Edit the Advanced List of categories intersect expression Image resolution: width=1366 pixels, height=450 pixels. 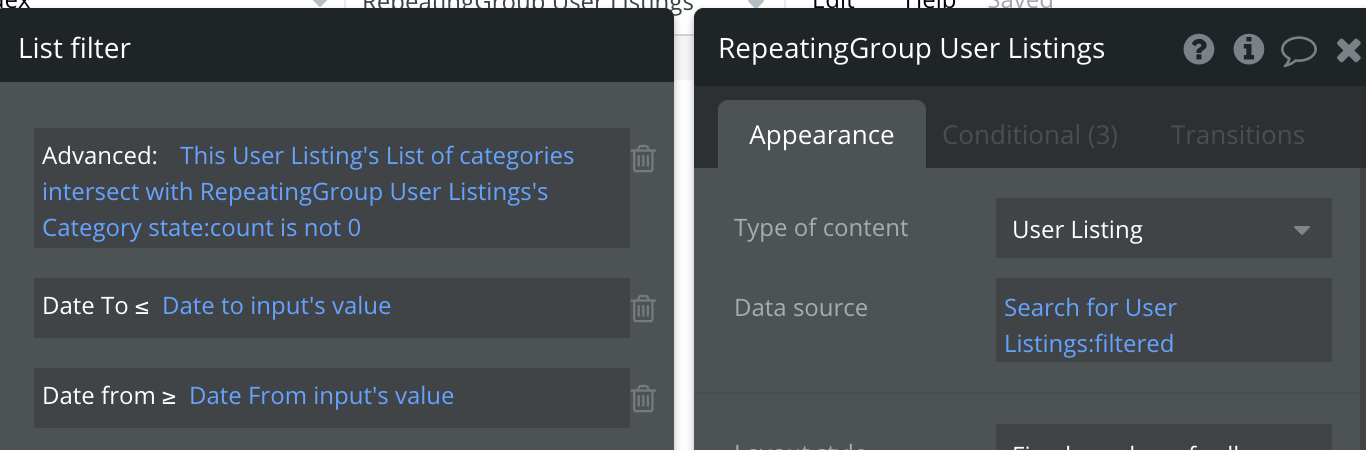(308, 192)
